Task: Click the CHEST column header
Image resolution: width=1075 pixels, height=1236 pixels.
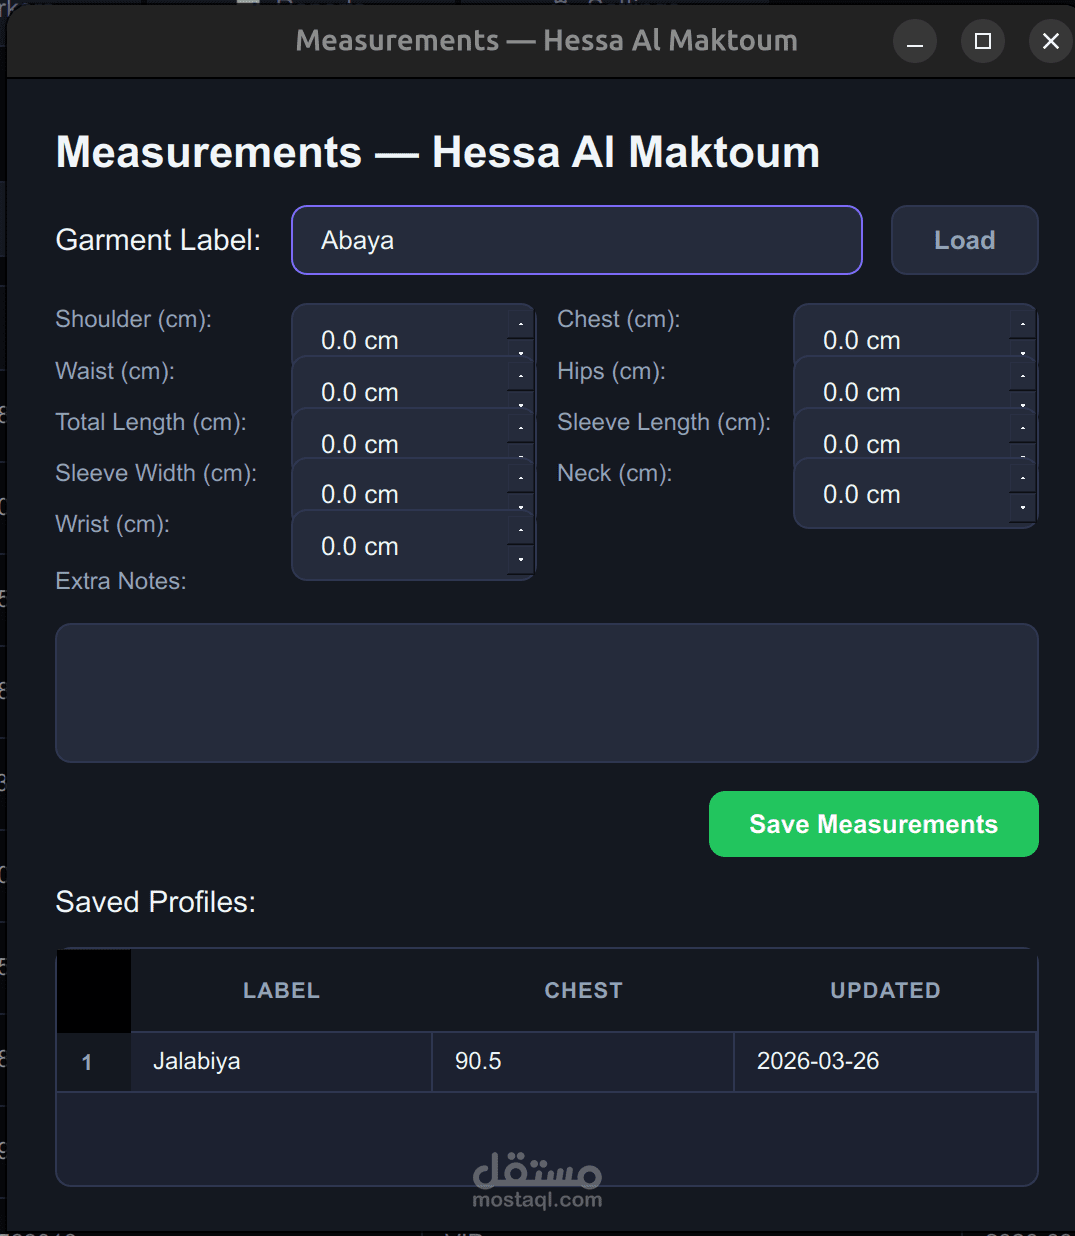Action: [583, 990]
